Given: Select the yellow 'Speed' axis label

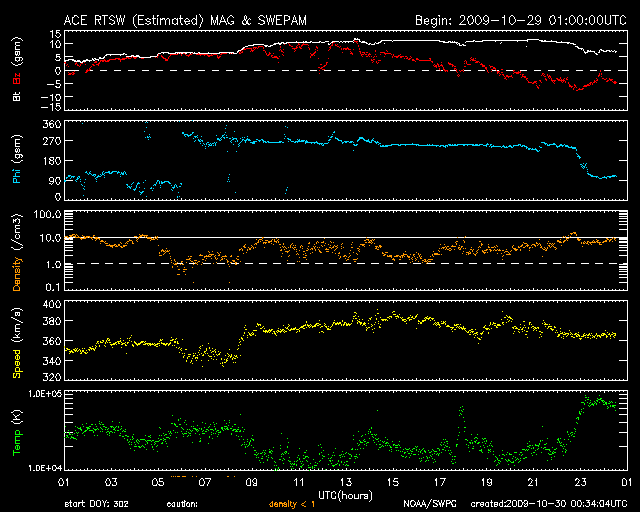Looking at the screenshot, I should pos(17,364).
